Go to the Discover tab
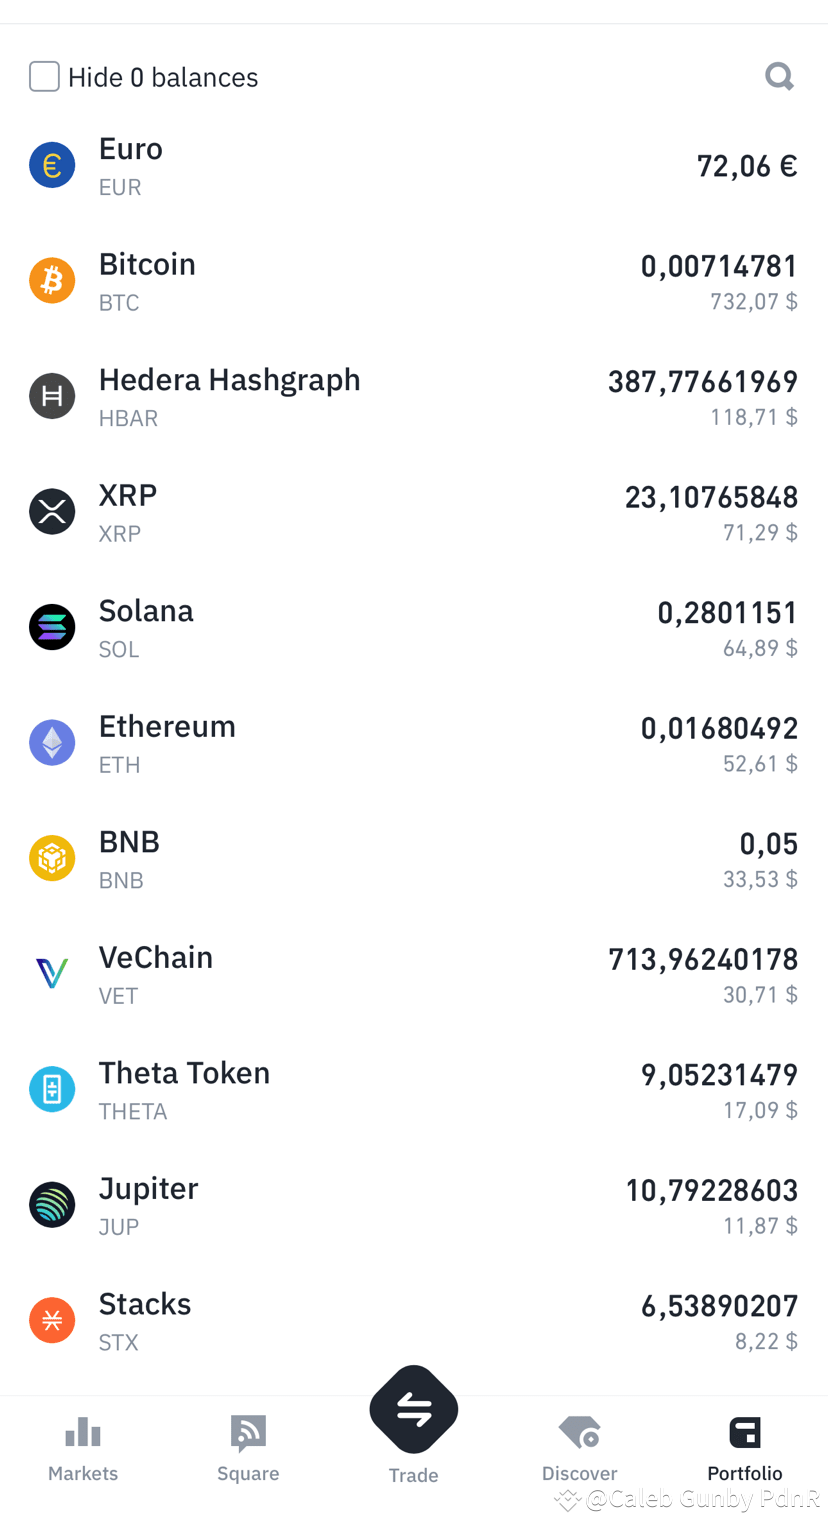 pos(580,1448)
